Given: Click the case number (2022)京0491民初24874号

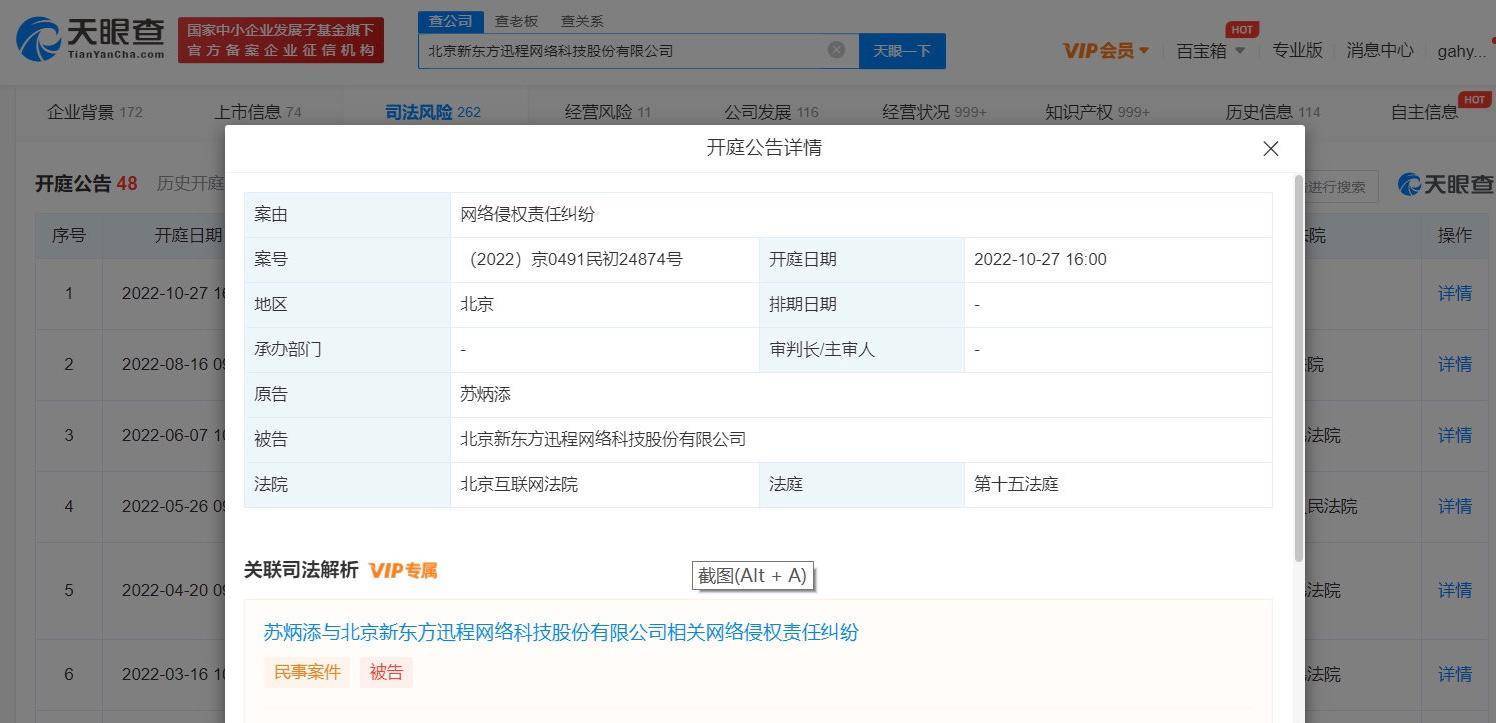Looking at the screenshot, I should click(573, 260).
